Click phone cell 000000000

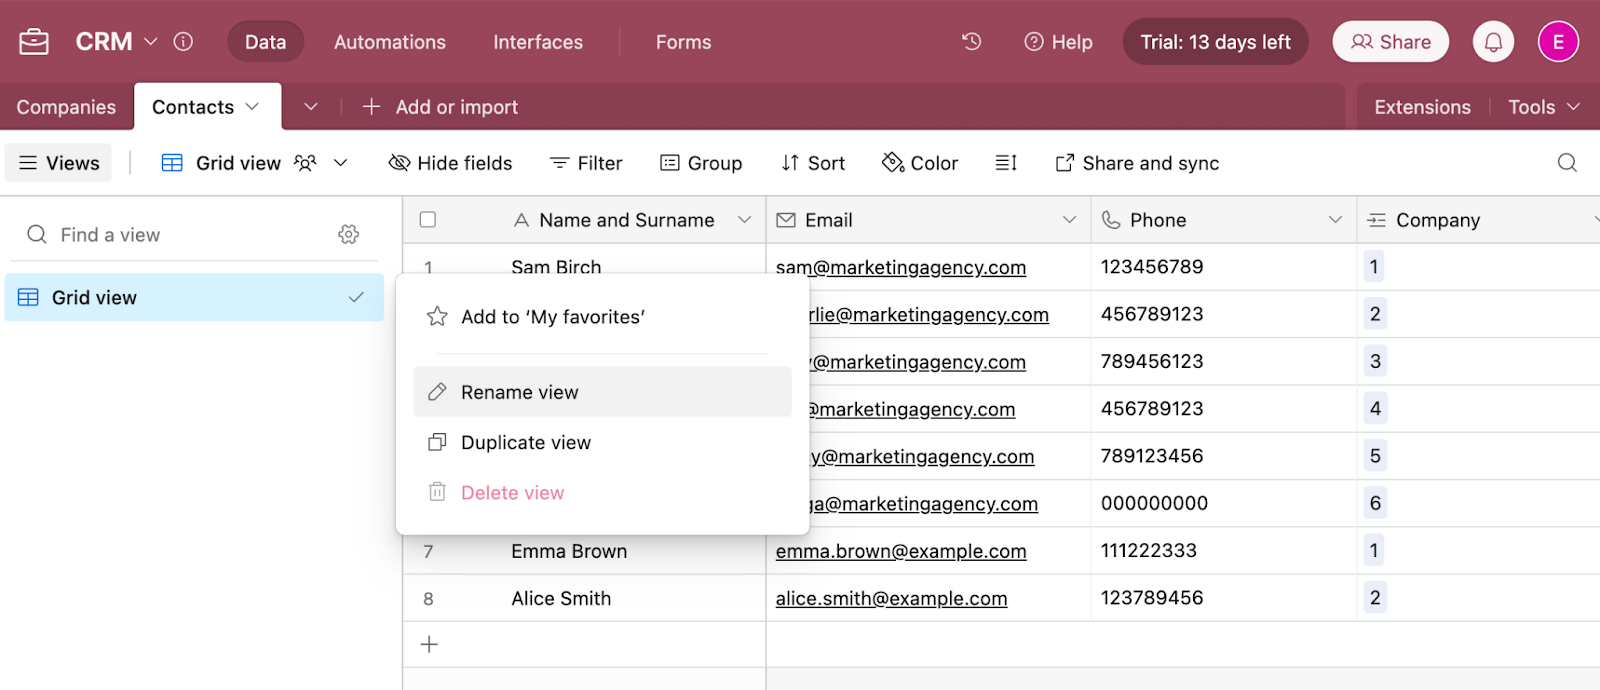pyautogui.click(x=1224, y=503)
